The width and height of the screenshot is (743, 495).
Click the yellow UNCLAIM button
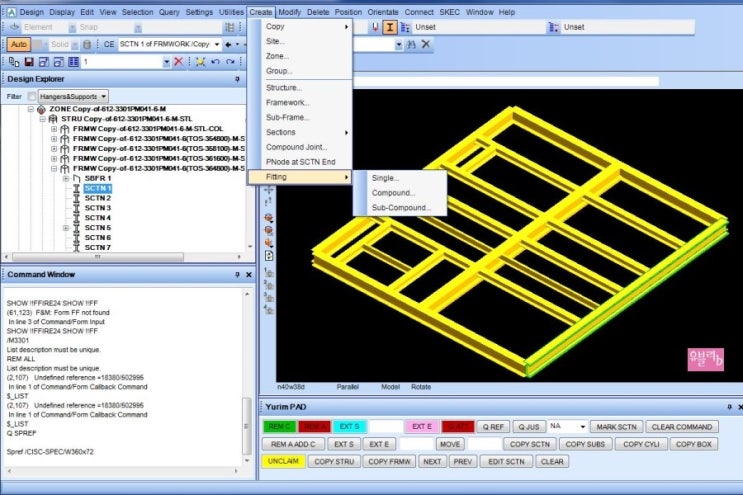(283, 461)
